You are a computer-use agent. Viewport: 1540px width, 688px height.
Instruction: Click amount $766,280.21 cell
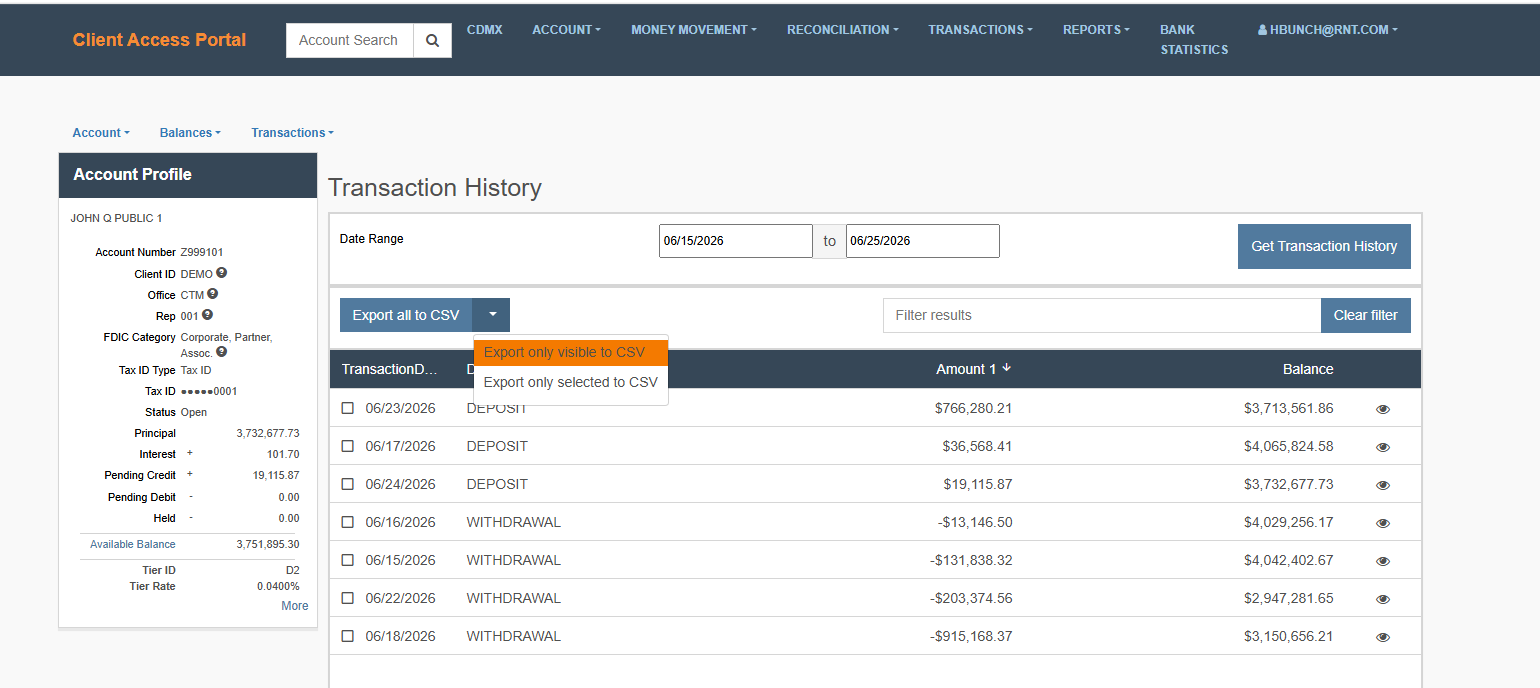(973, 408)
